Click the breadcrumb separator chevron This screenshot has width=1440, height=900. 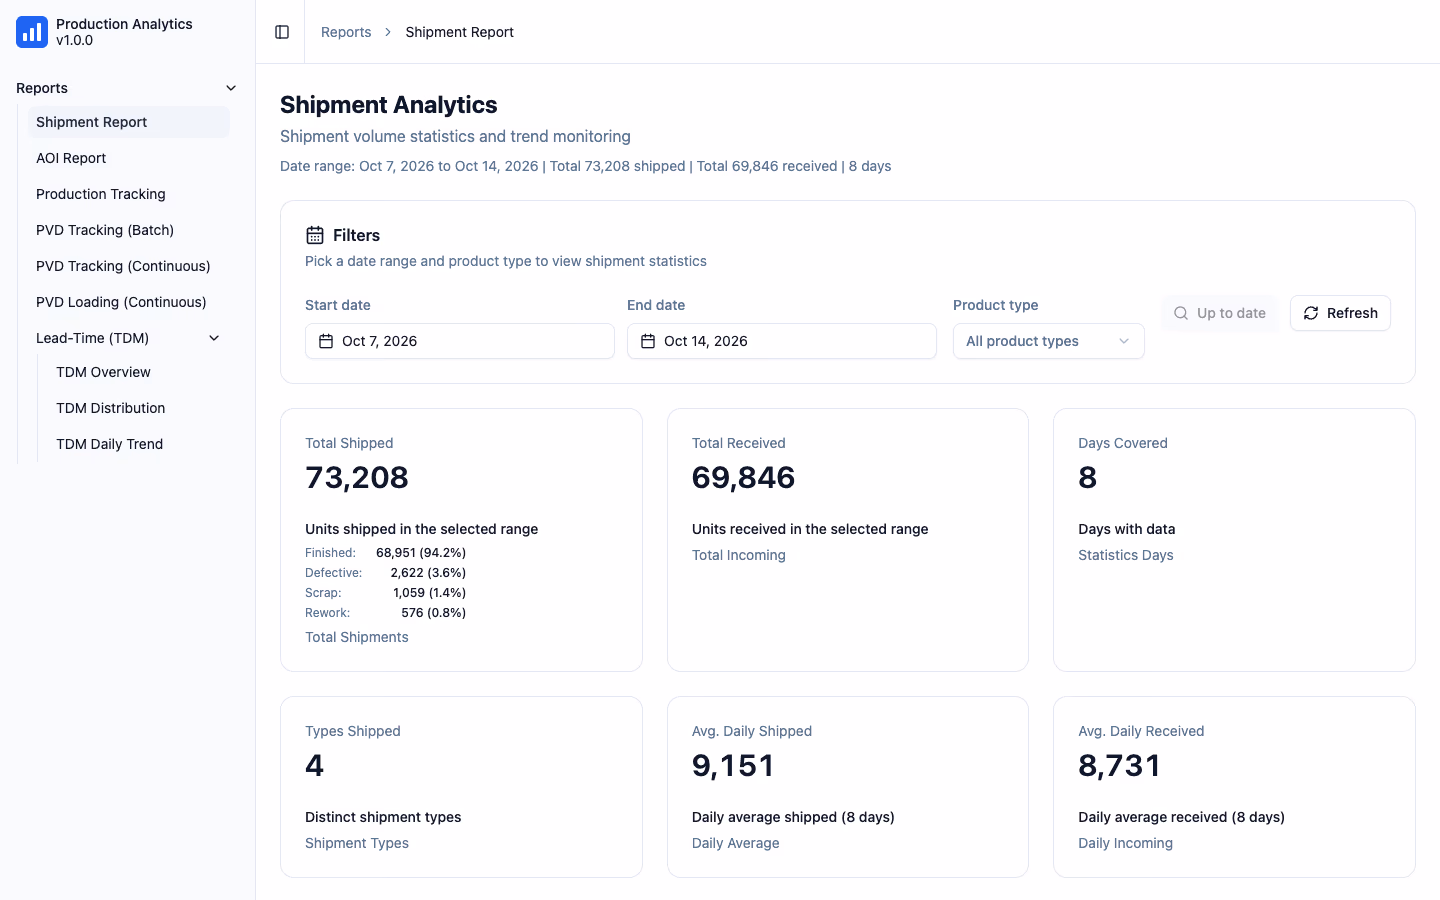pyautogui.click(x=388, y=32)
